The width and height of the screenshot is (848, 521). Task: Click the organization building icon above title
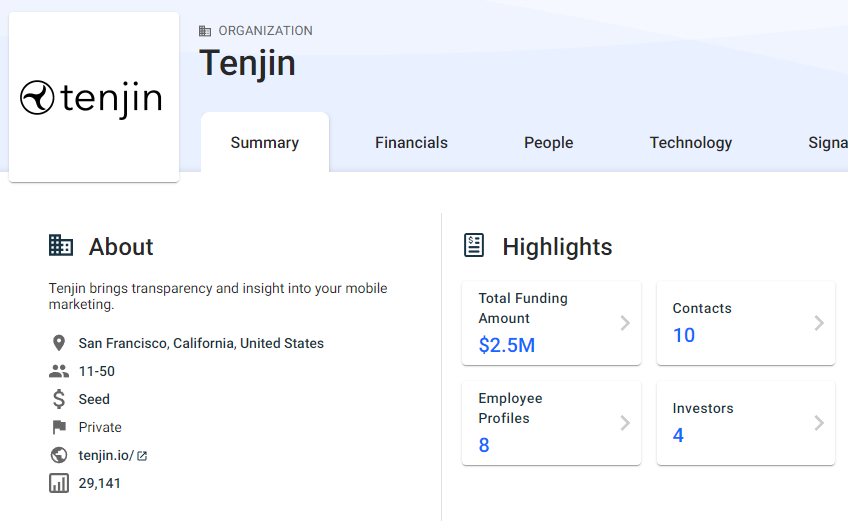tap(205, 31)
